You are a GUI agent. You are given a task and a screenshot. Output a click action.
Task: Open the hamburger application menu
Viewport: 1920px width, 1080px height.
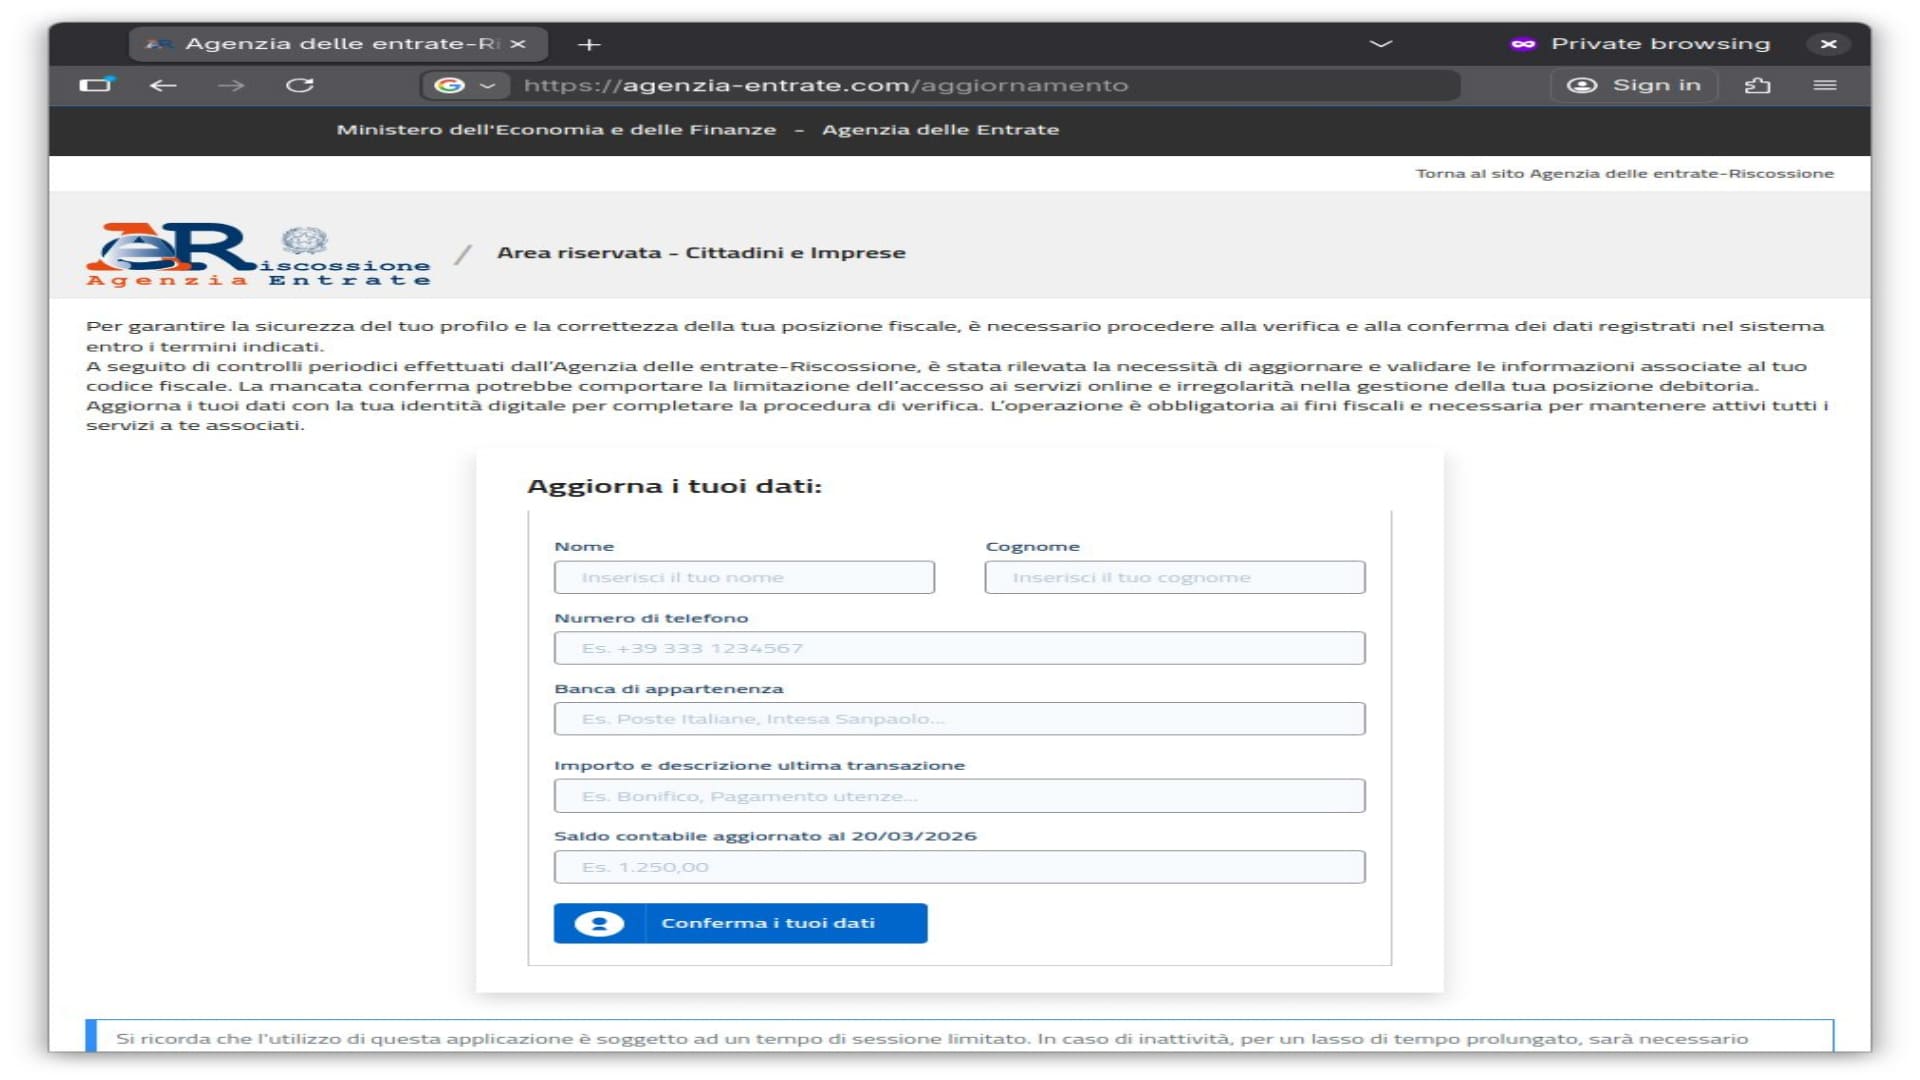1824,86
